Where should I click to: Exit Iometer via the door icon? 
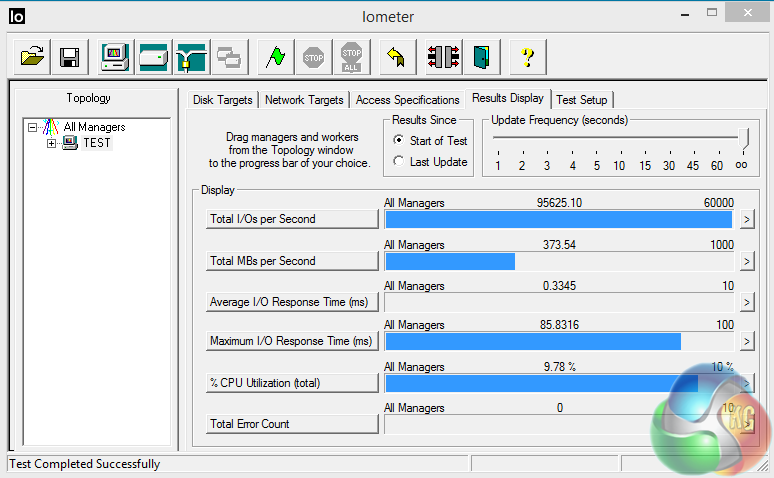481,57
